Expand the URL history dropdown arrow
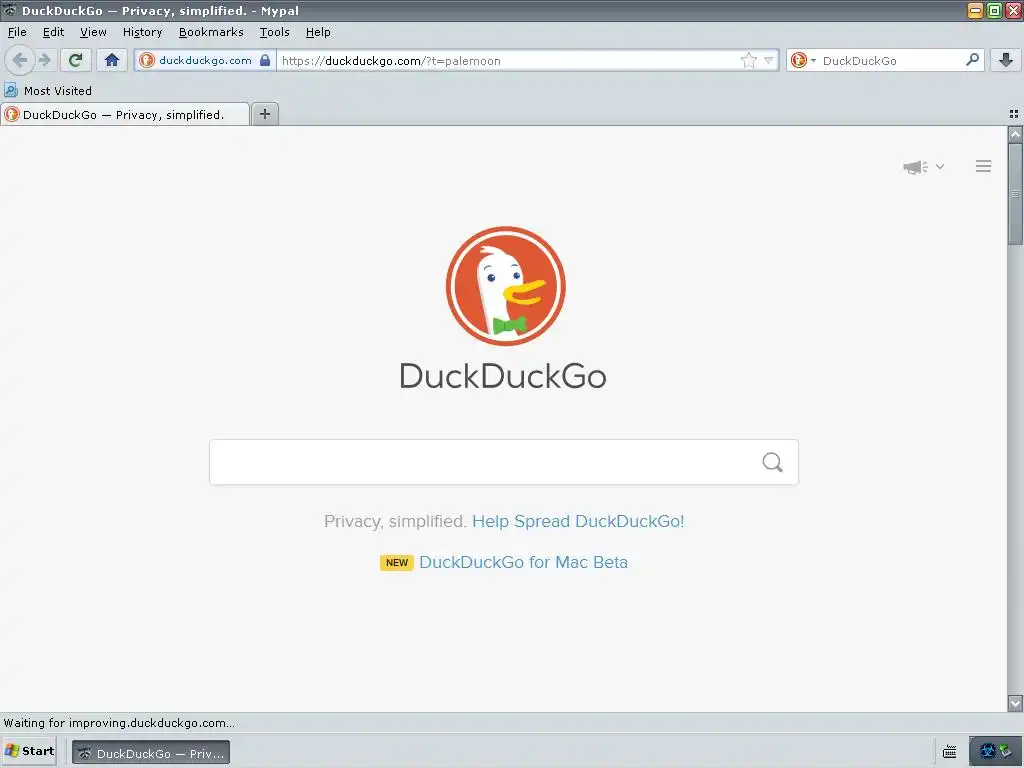The image size is (1024, 768). tap(769, 61)
